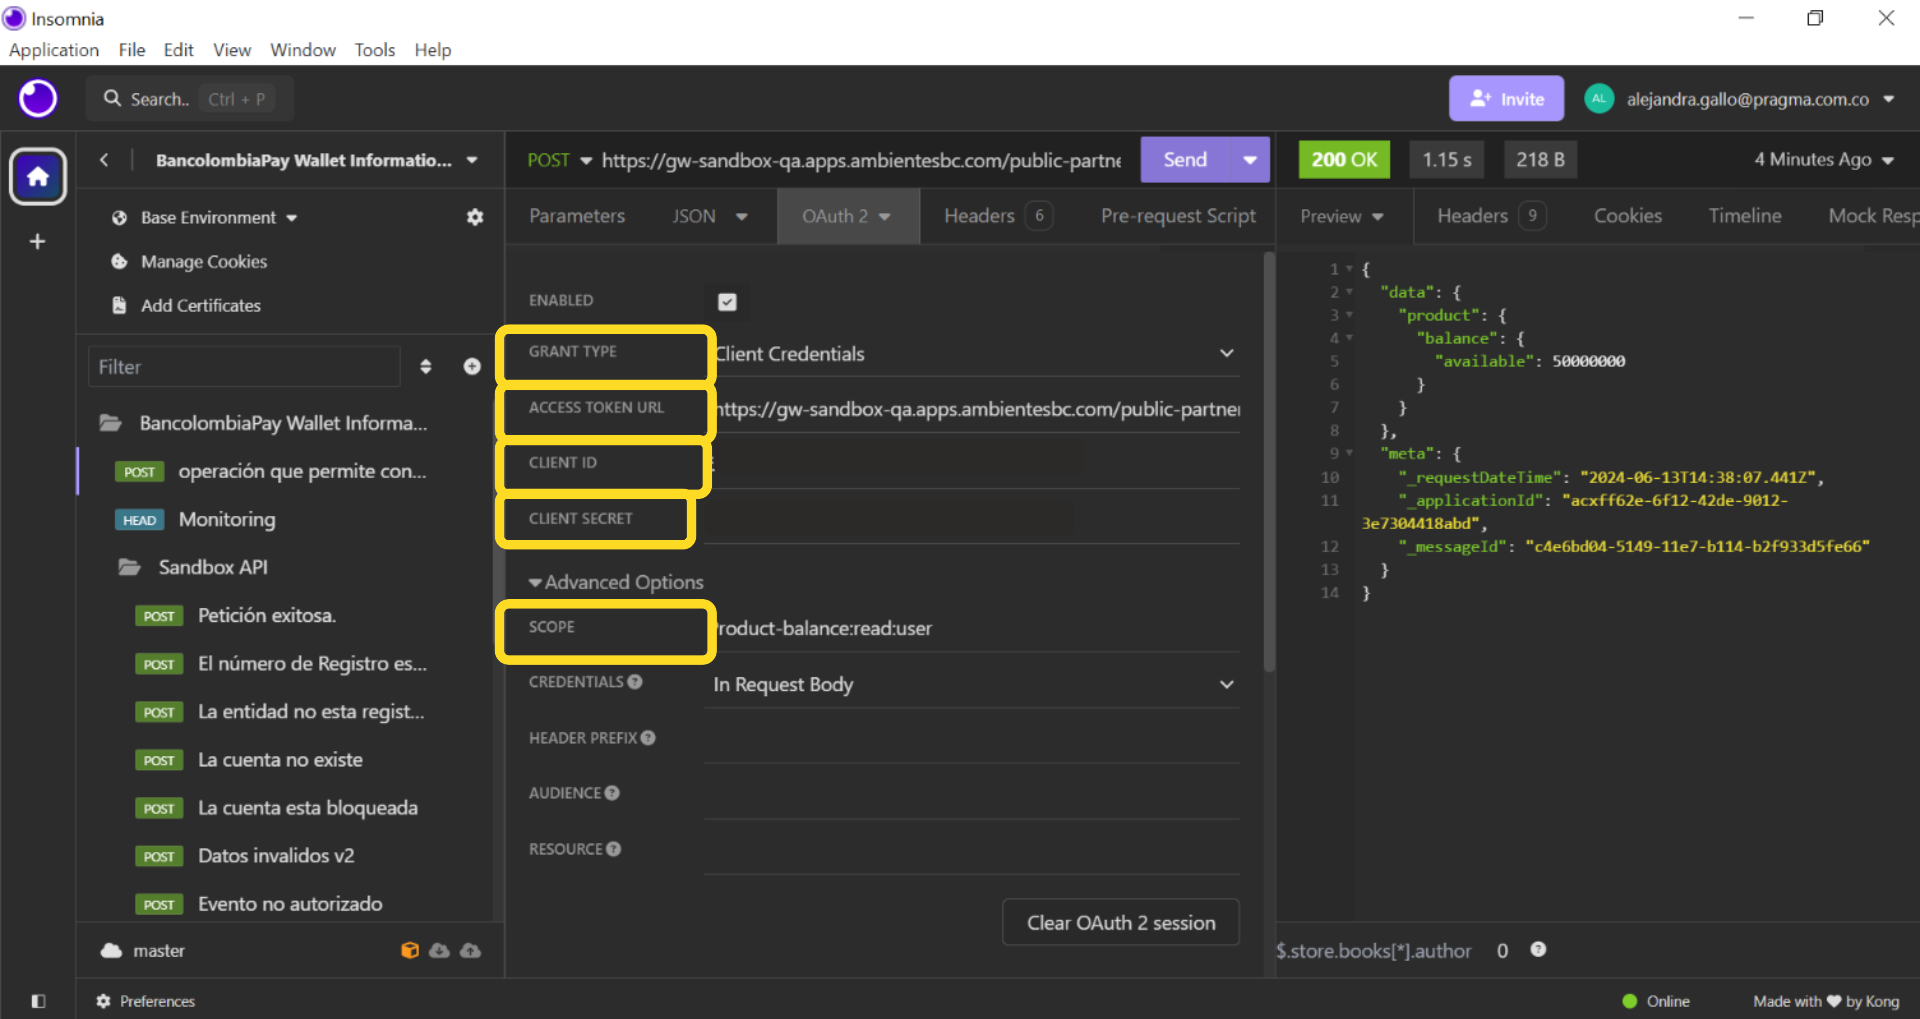Click the orange cube icon in sync bar
This screenshot has width=1920, height=1019.
click(410, 951)
